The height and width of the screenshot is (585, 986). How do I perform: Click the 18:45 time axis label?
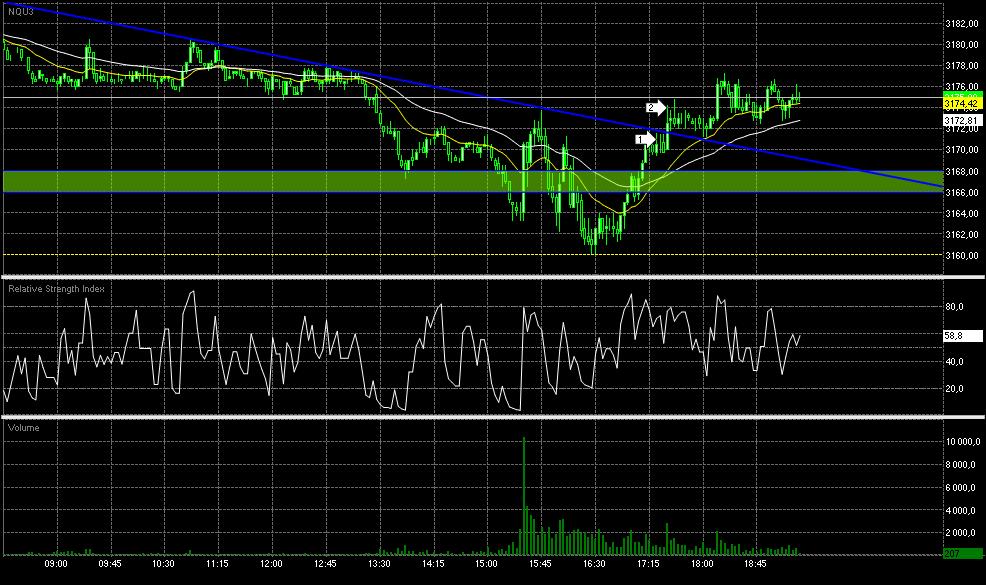point(755,564)
